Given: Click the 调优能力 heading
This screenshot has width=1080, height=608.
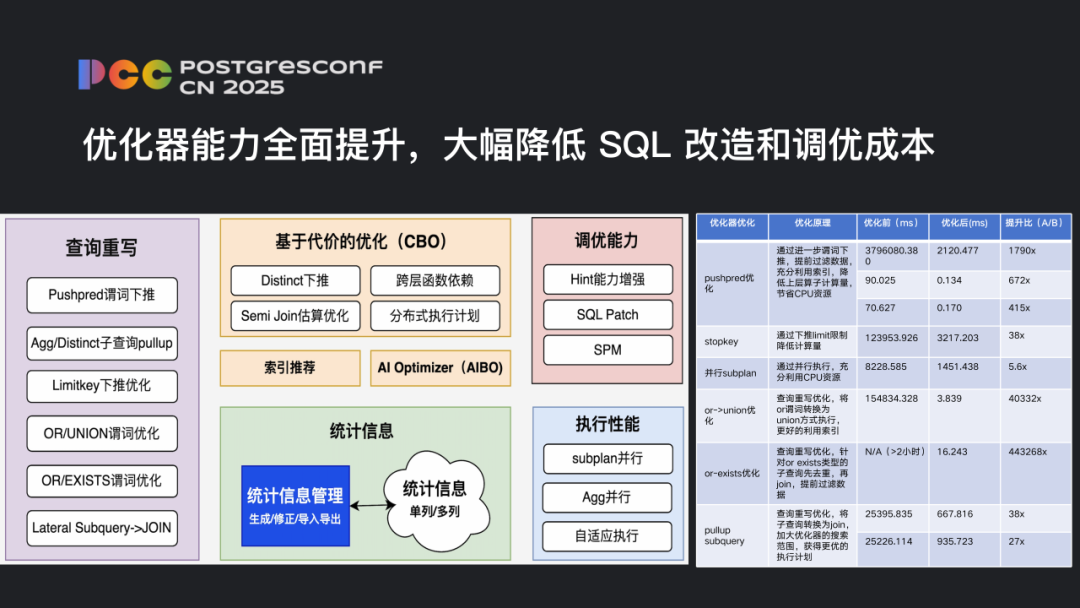Looking at the screenshot, I should point(607,240).
